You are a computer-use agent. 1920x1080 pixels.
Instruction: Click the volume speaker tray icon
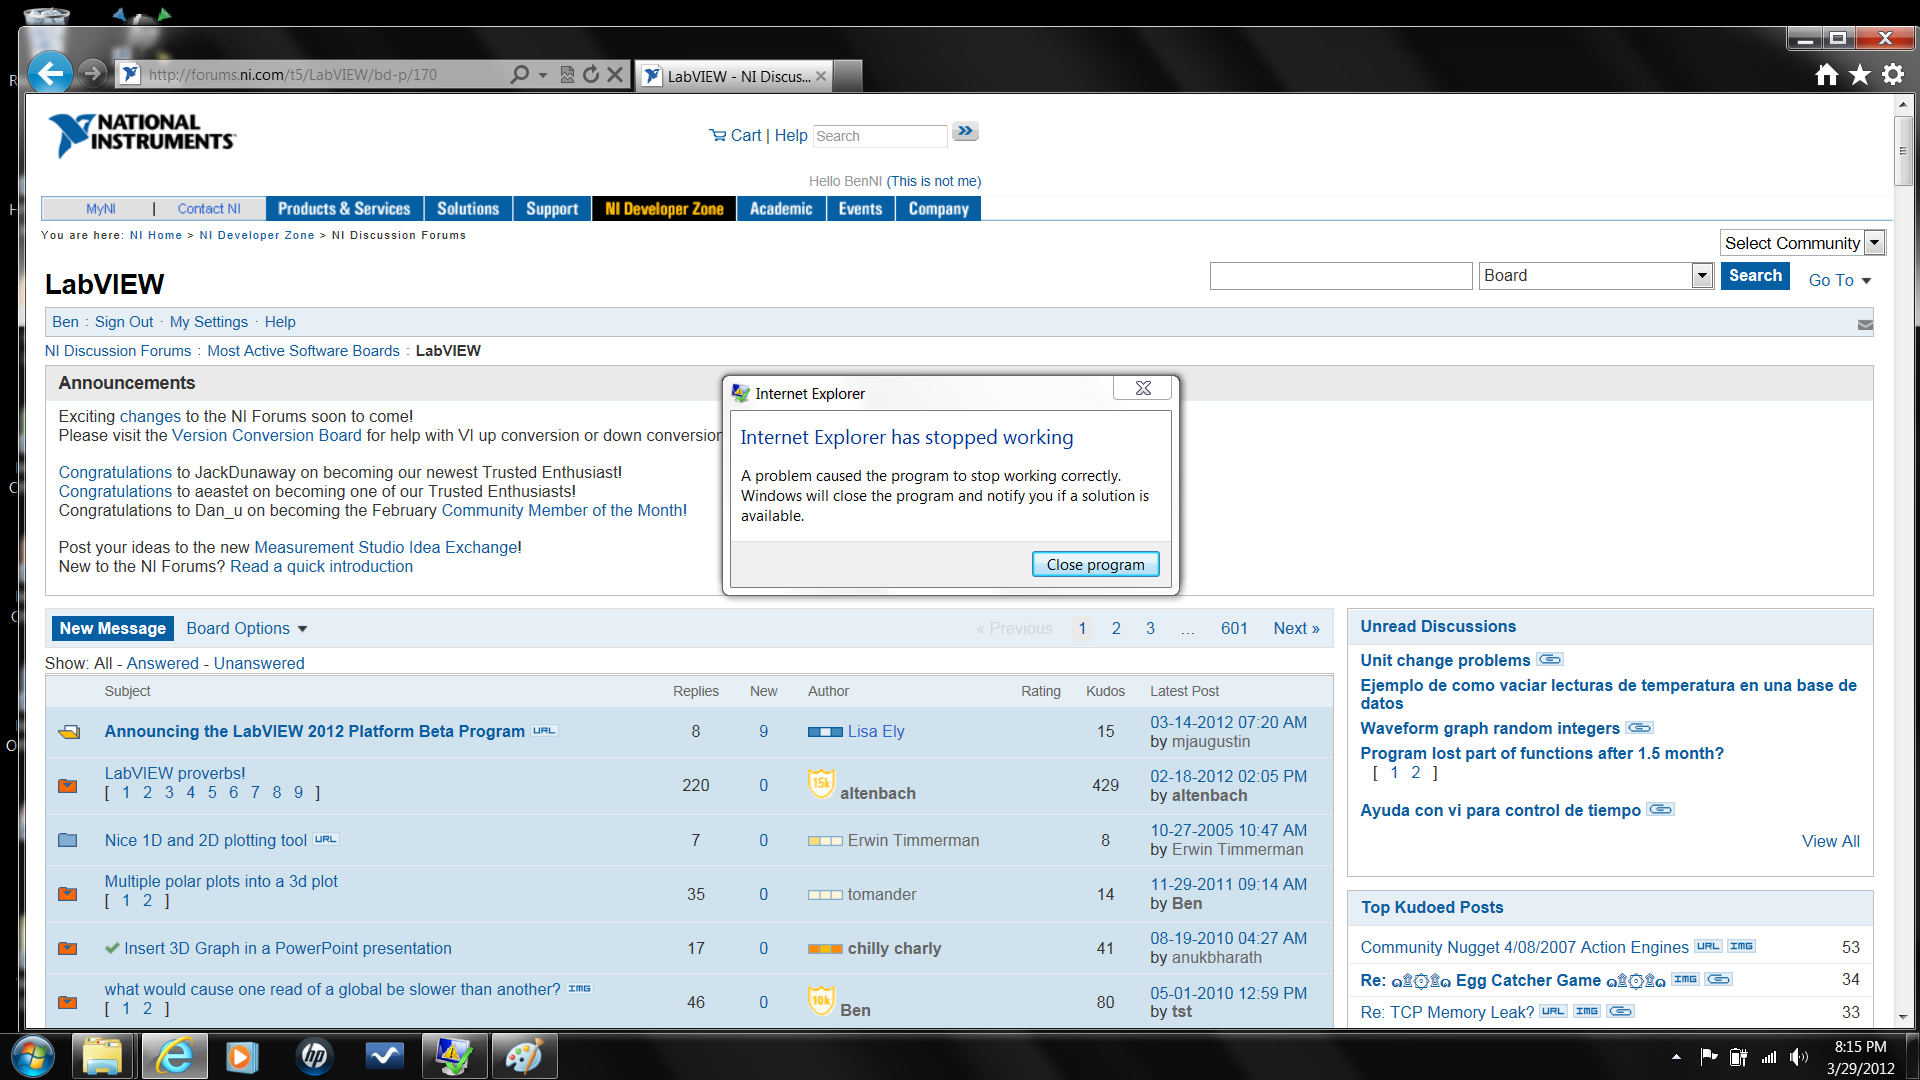pyautogui.click(x=1799, y=1057)
